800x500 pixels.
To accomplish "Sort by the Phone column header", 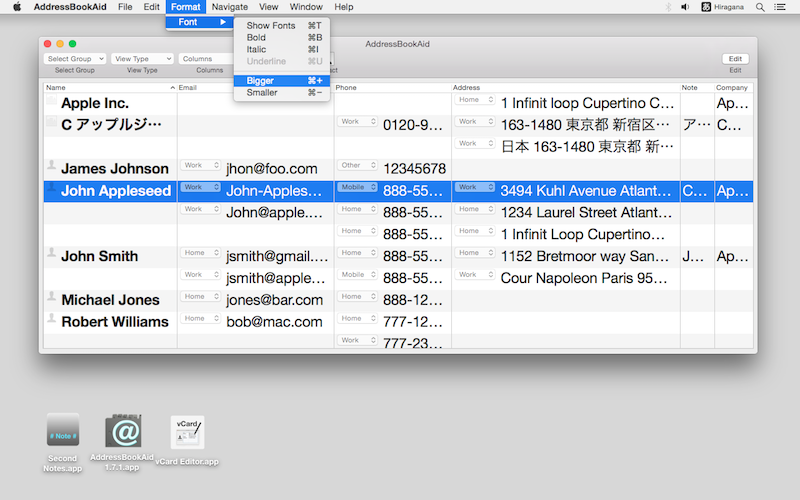I will (x=392, y=88).
